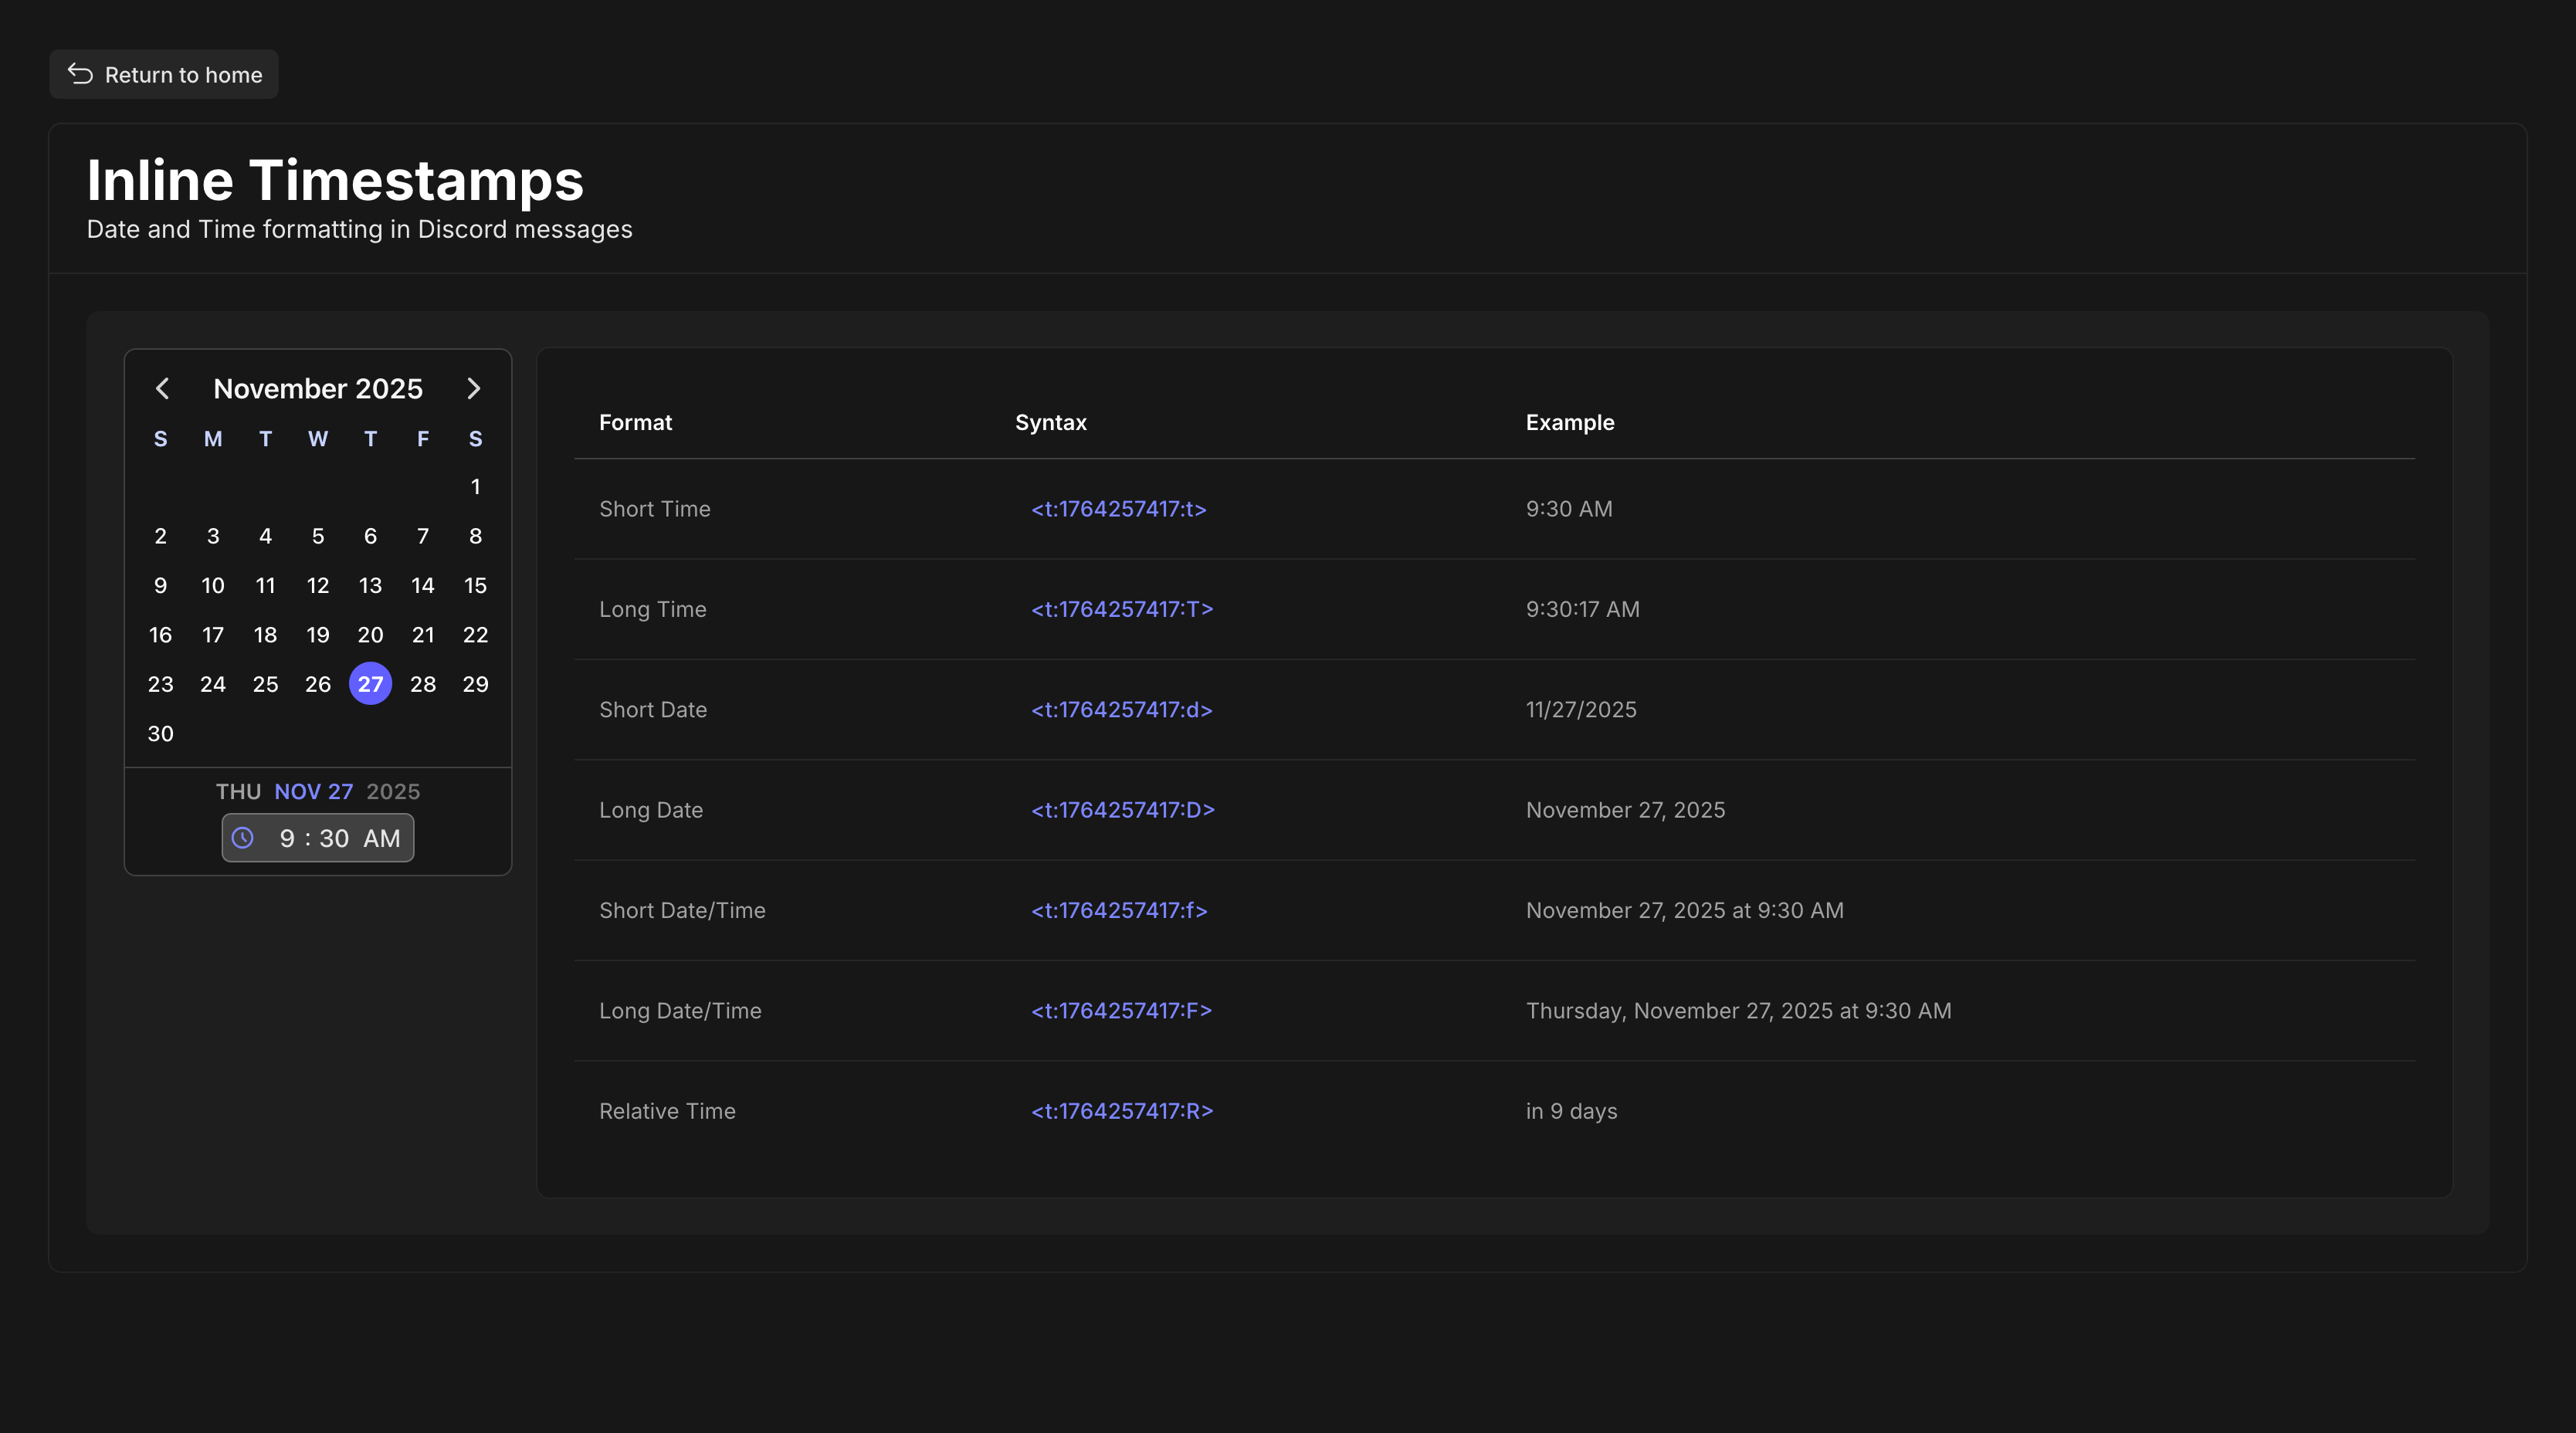The image size is (2576, 1433).
Task: Toggle AM/PM in time input
Action: [x=381, y=838]
